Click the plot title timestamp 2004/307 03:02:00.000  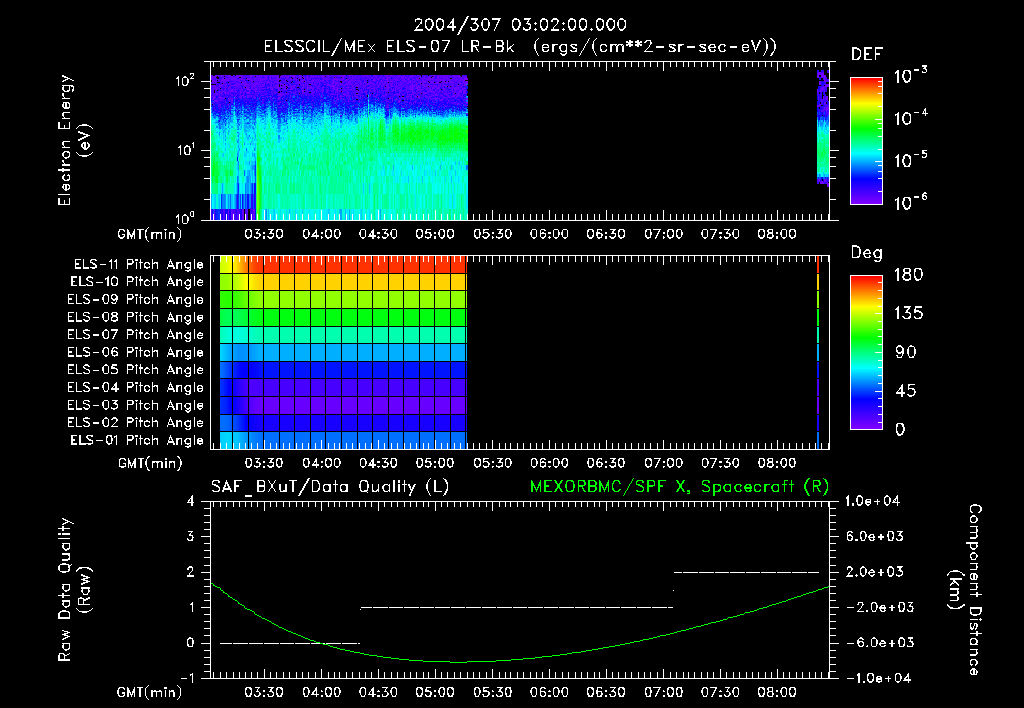point(520,25)
